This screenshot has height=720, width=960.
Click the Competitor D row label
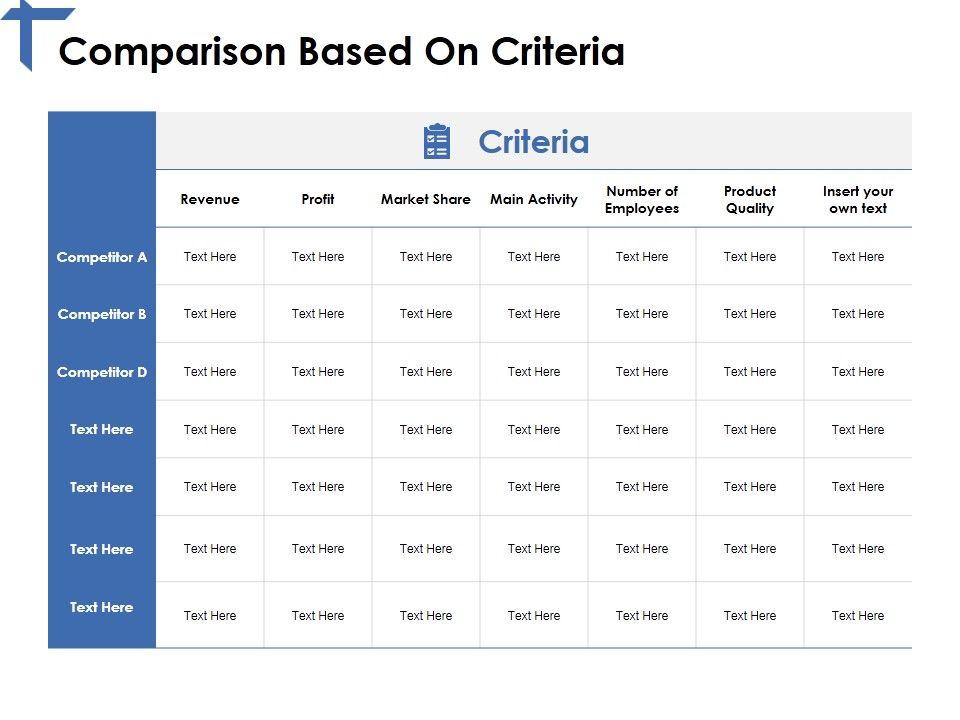pos(102,372)
